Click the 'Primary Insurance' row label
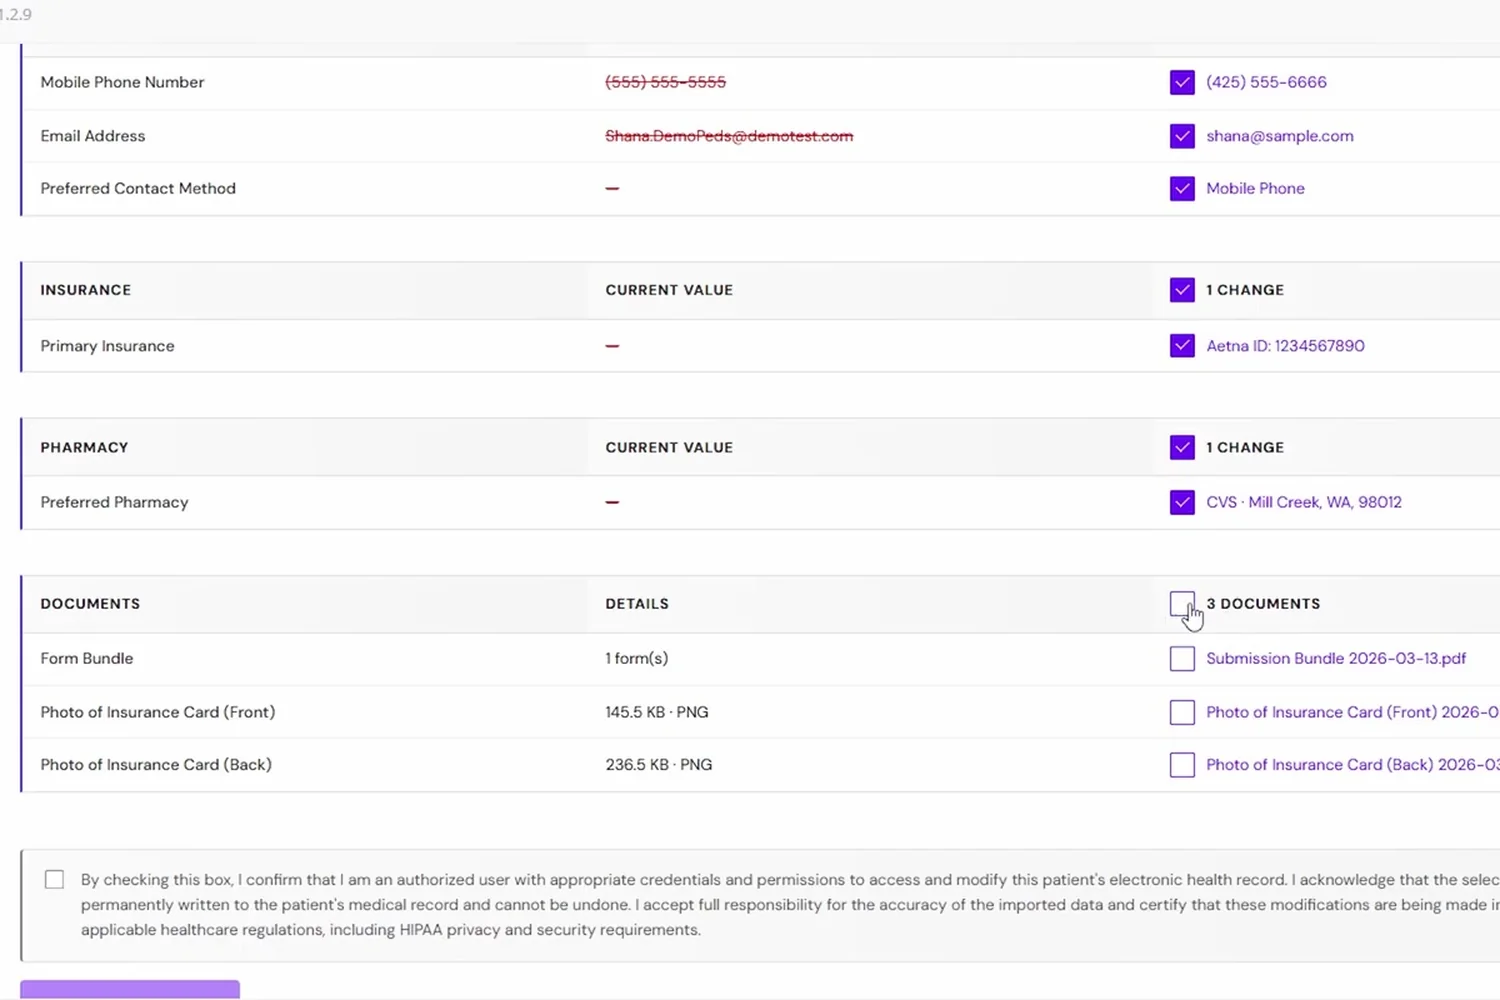The width and height of the screenshot is (1500, 1000). (x=107, y=346)
